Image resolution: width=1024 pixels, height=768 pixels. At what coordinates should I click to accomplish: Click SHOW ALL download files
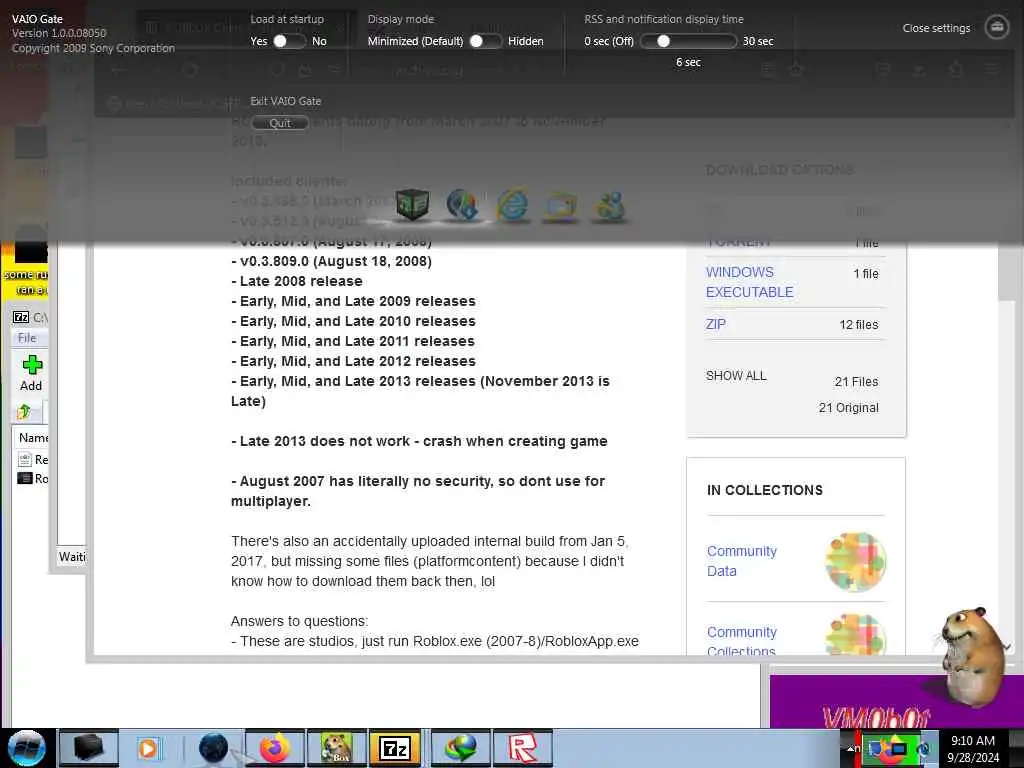tap(736, 376)
